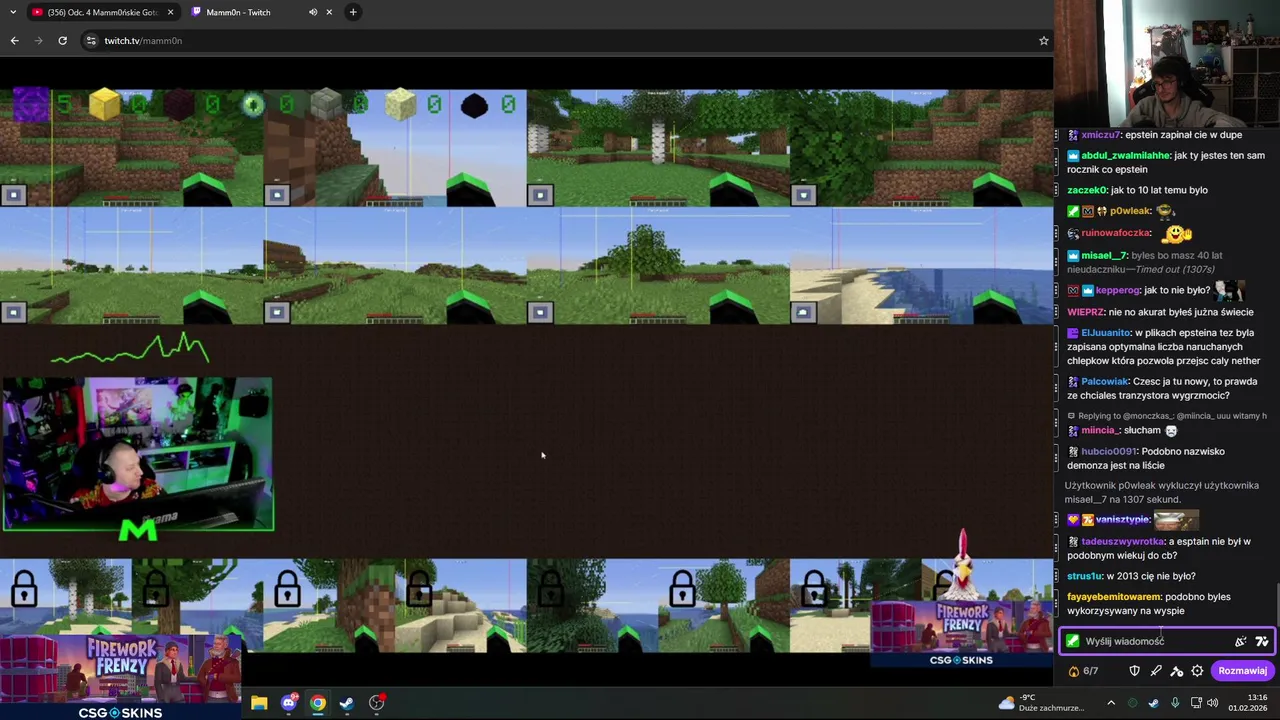Click the black block counter in Minecraft HUD
This screenshot has width=1280, height=720.
pyautogui.click(x=489, y=104)
